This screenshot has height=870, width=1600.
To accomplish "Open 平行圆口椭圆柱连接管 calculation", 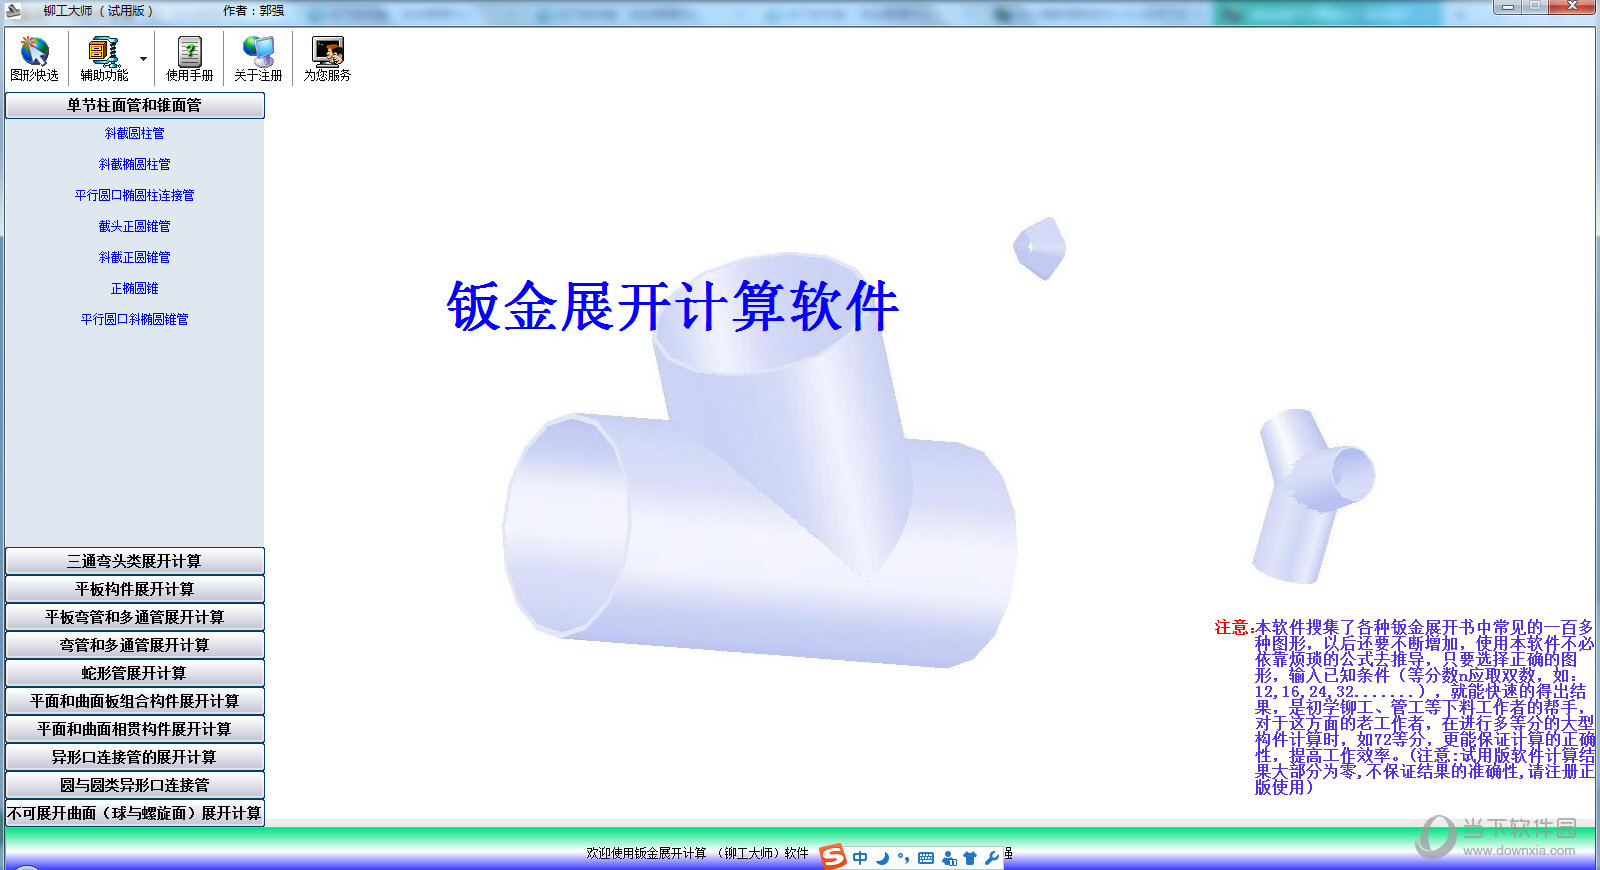I will [x=134, y=195].
